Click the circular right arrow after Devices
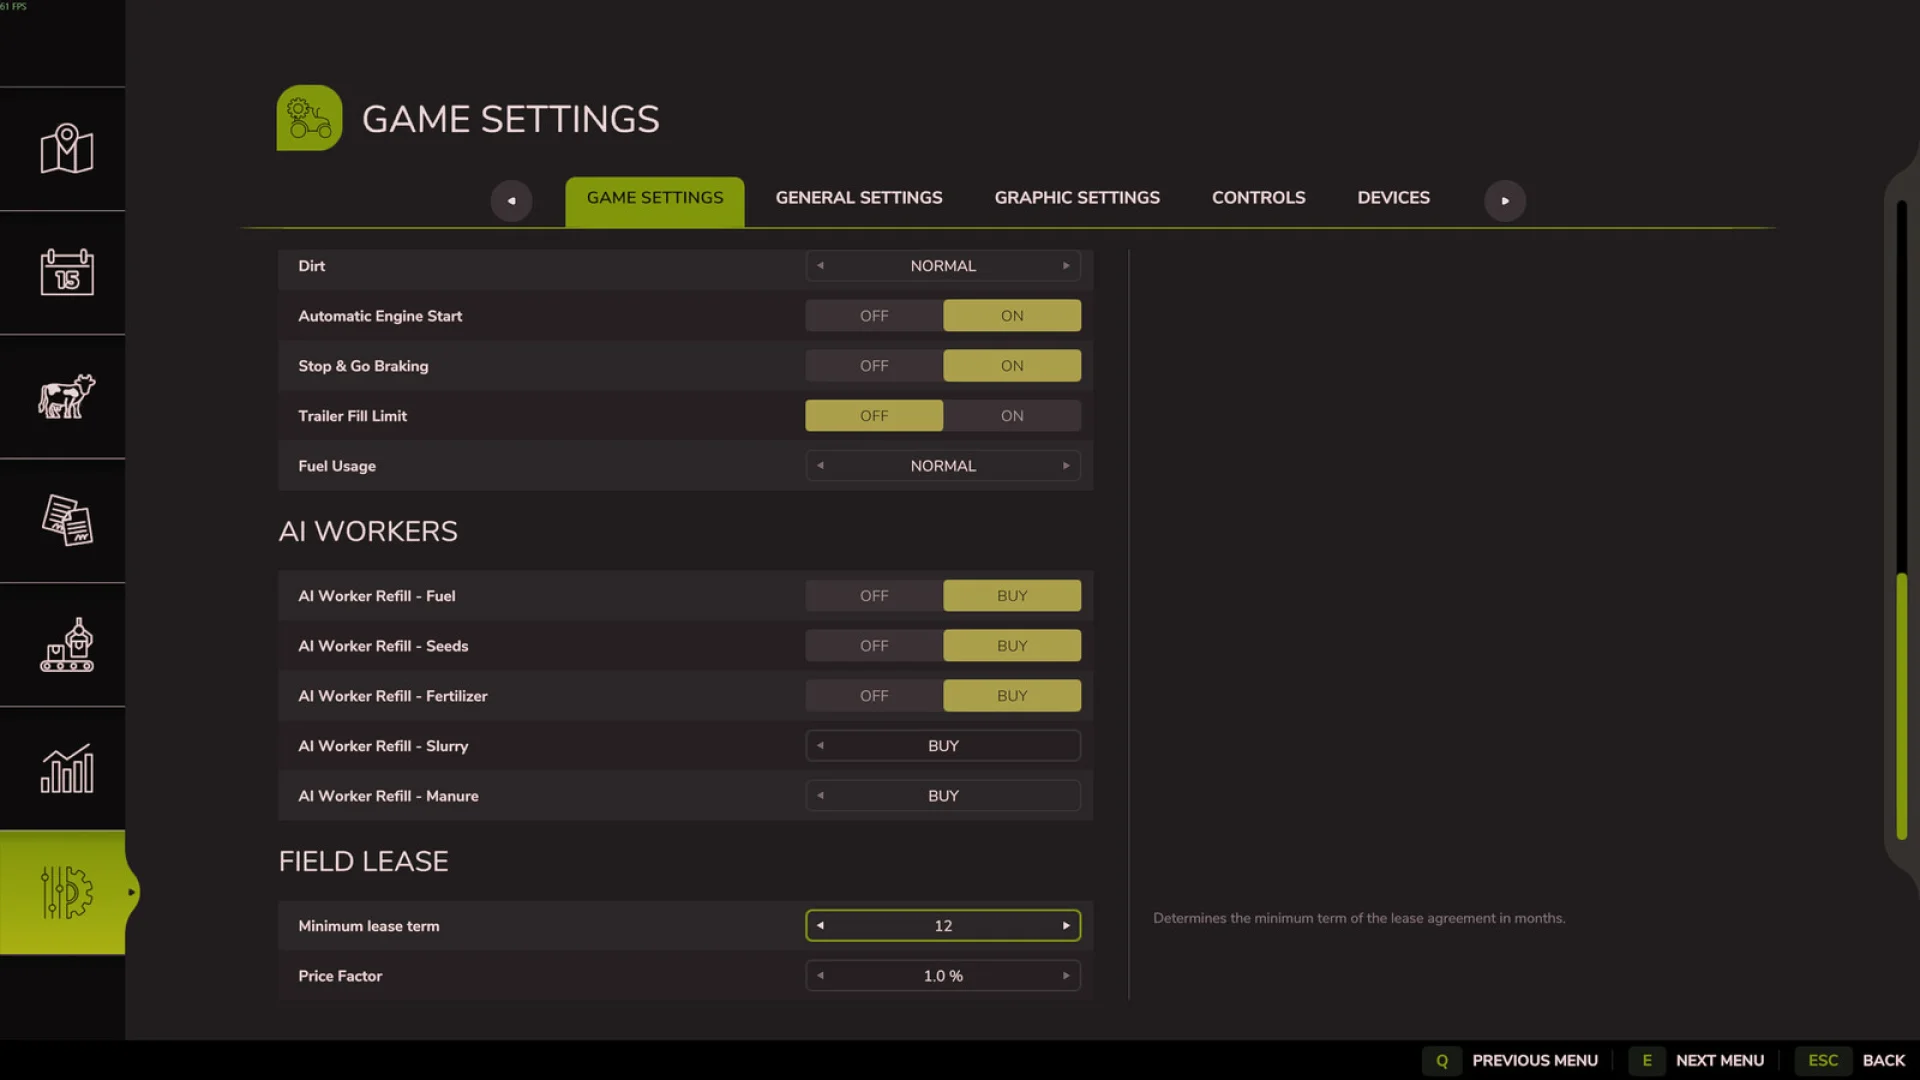The height and width of the screenshot is (1080, 1920). point(1505,200)
